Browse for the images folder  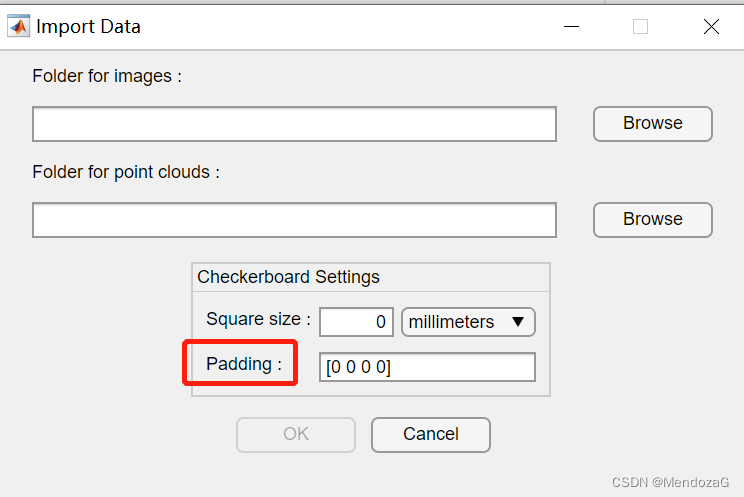pos(652,124)
